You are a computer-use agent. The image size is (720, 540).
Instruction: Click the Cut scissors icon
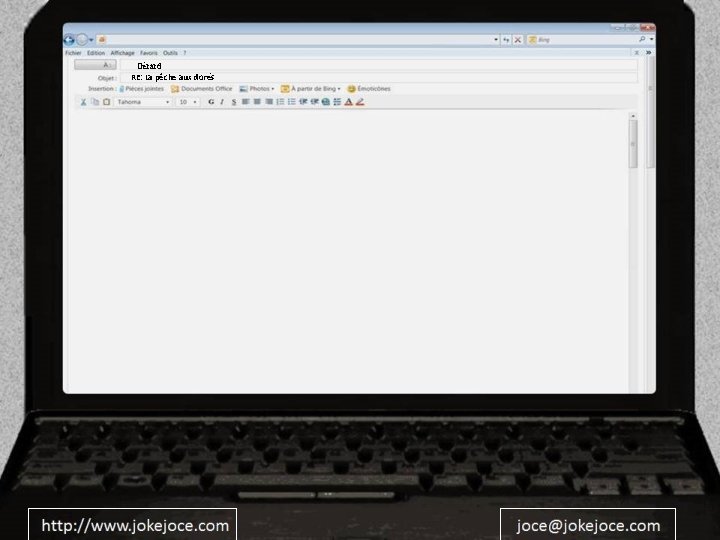point(84,102)
